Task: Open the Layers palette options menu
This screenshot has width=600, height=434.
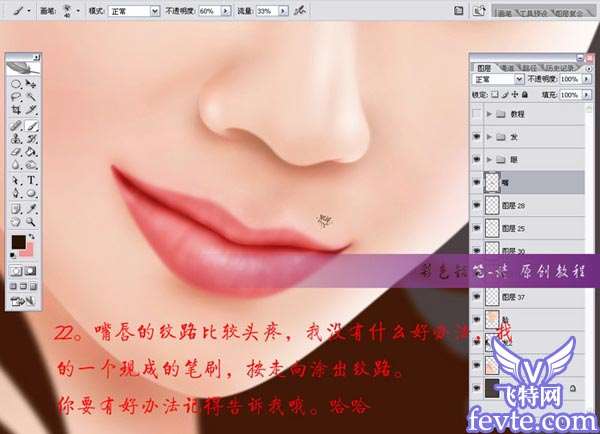Action: 589,68
